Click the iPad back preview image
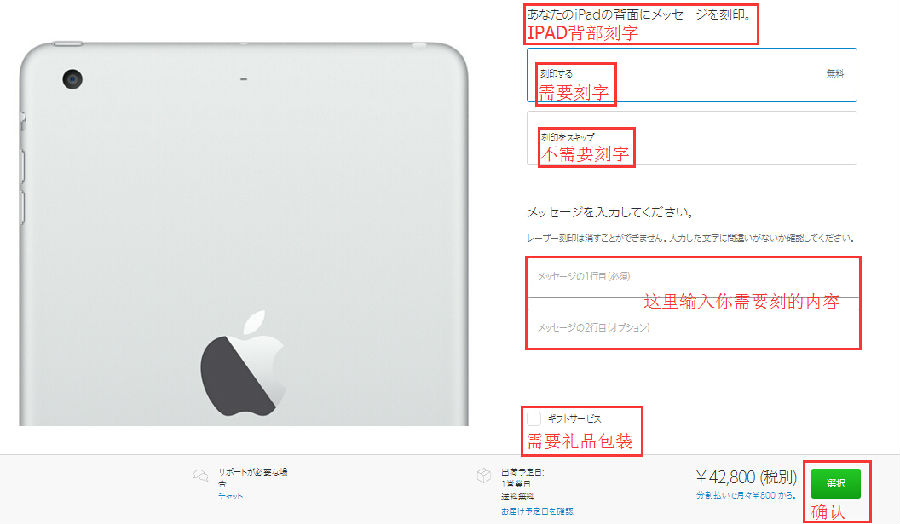The height and width of the screenshot is (524, 900). [x=244, y=234]
